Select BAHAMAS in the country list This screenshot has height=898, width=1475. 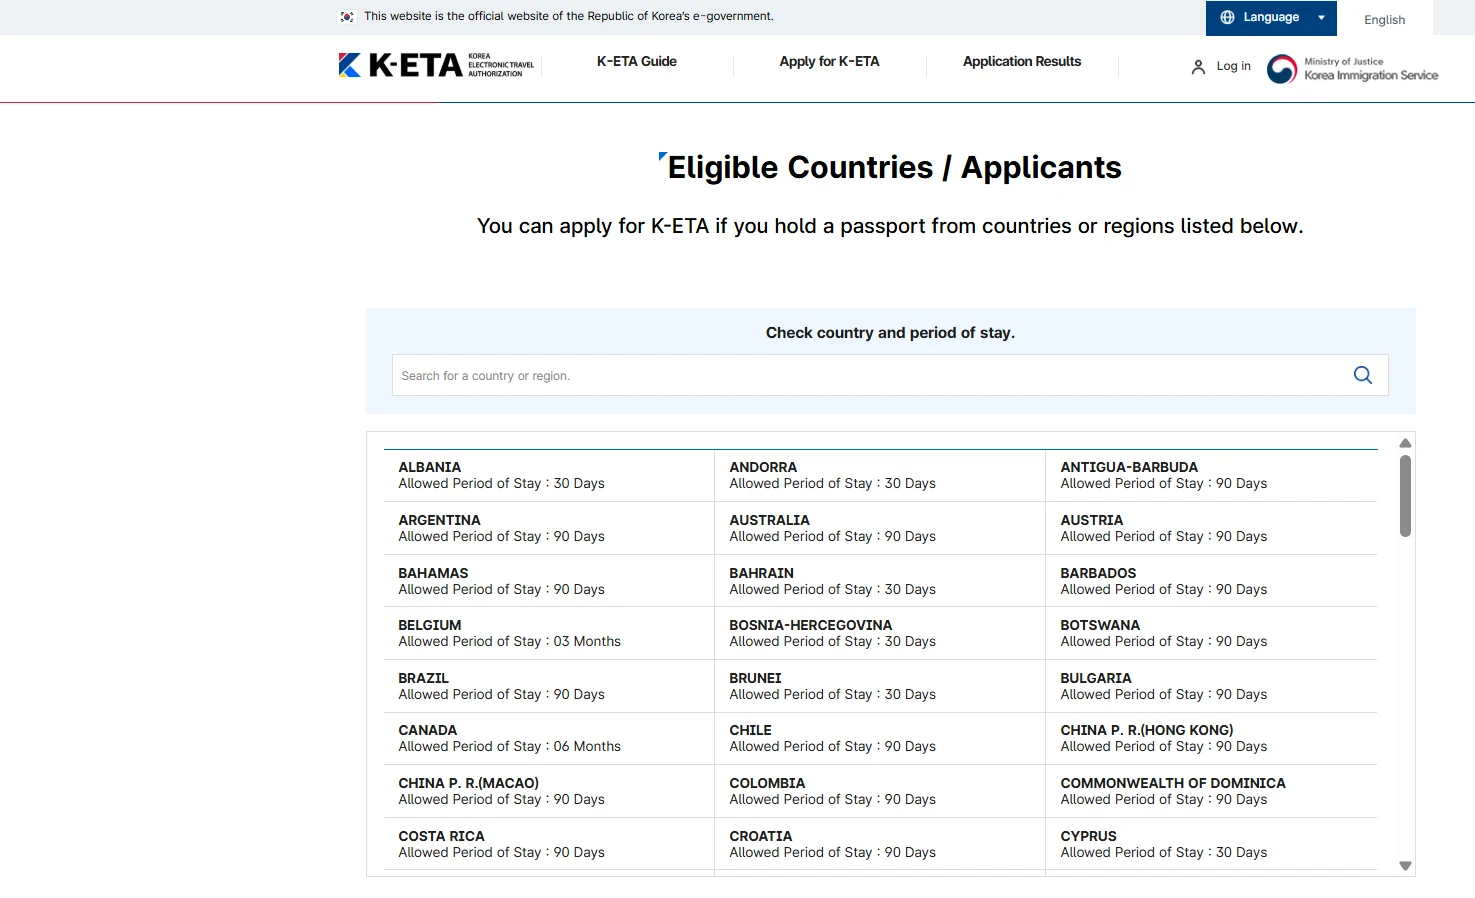pos(549,581)
